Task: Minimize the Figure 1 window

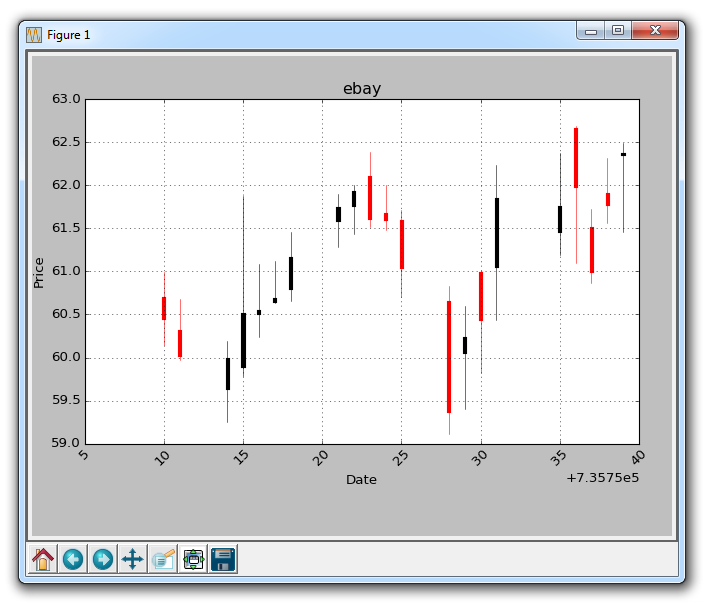Action: coord(591,31)
